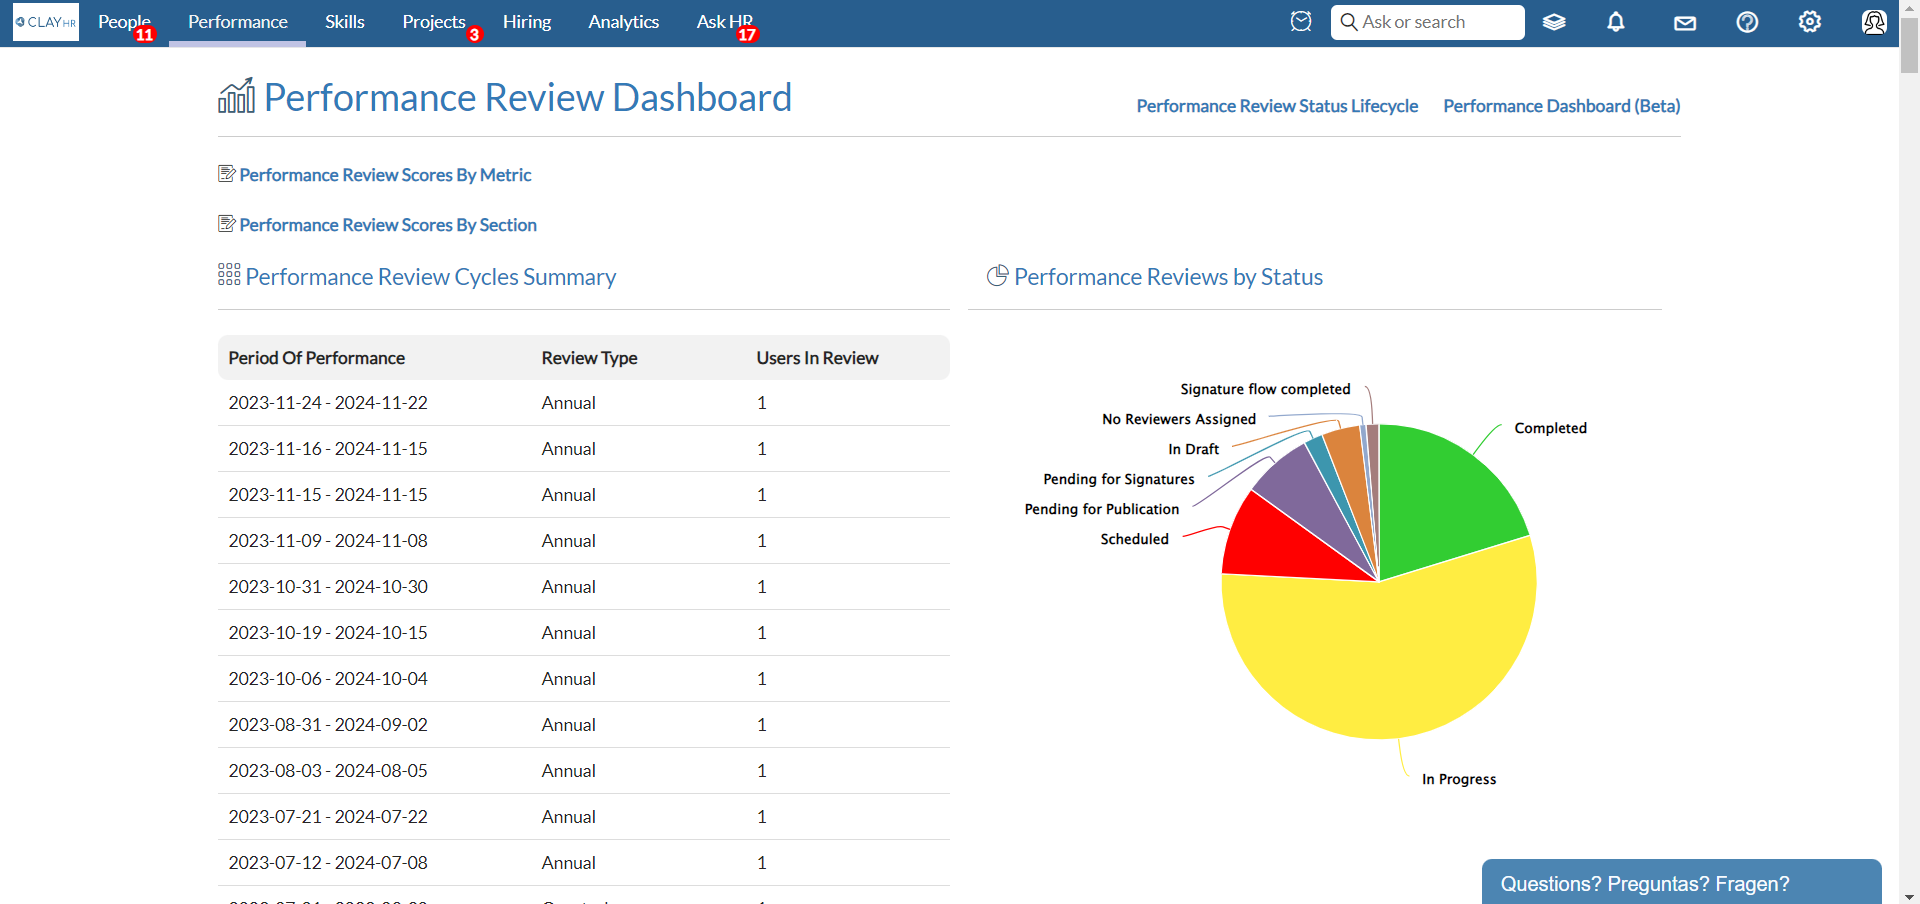Click Annual in the 2023-10-31 row
Viewport: 1920px width, 904px height.
click(x=569, y=587)
